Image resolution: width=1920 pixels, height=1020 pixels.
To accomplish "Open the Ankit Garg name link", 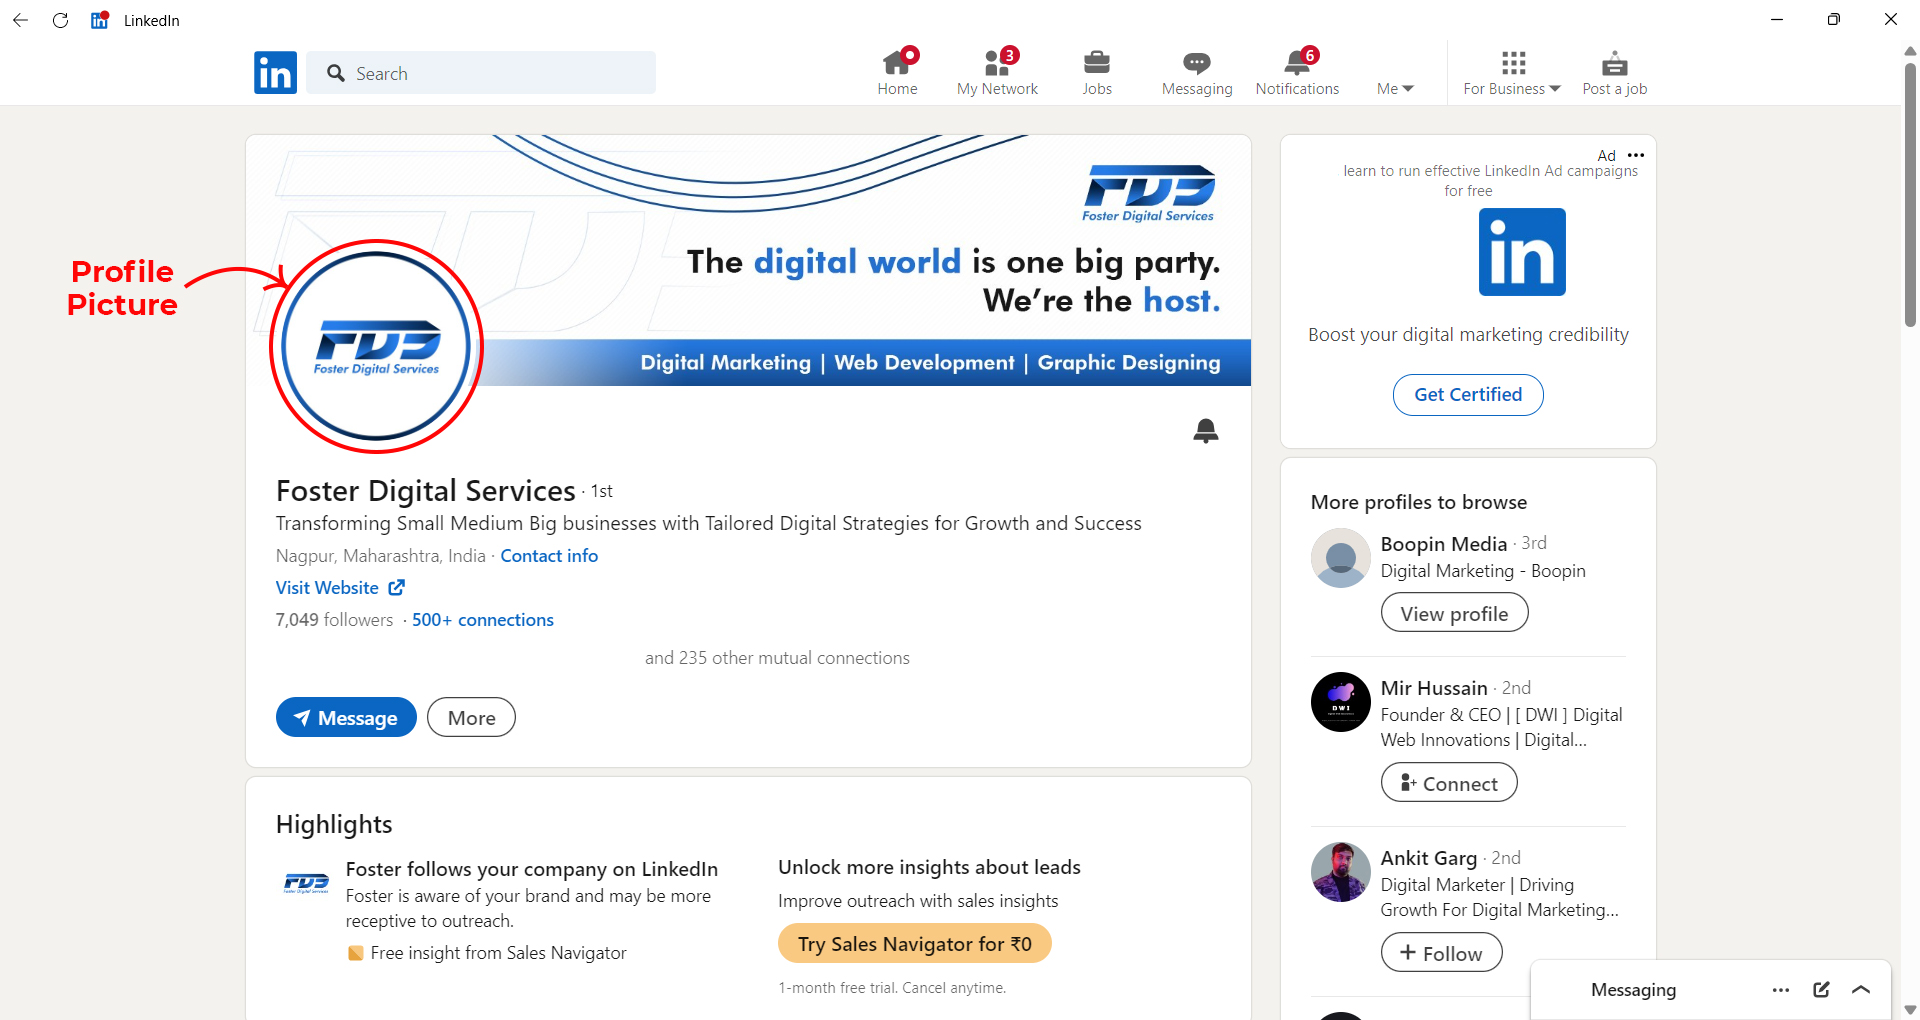I will click(1429, 858).
